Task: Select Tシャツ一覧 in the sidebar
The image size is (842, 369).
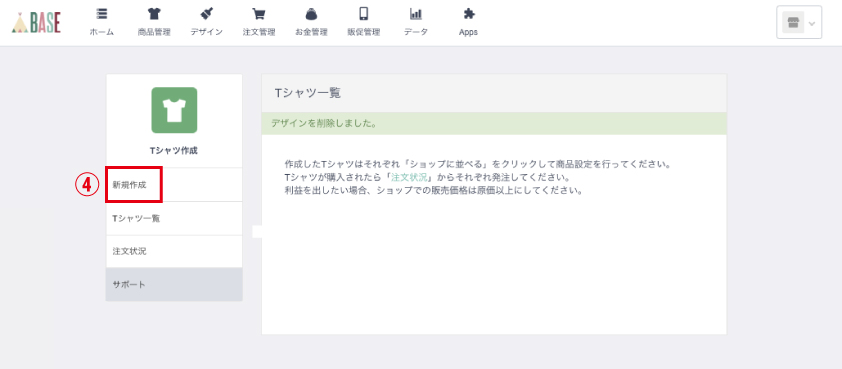Action: pos(174,219)
